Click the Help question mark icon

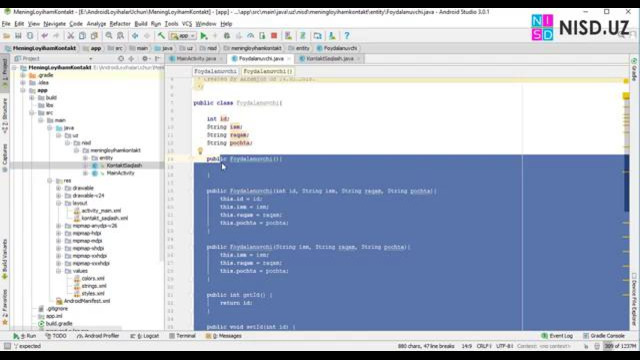pyautogui.click(x=347, y=36)
